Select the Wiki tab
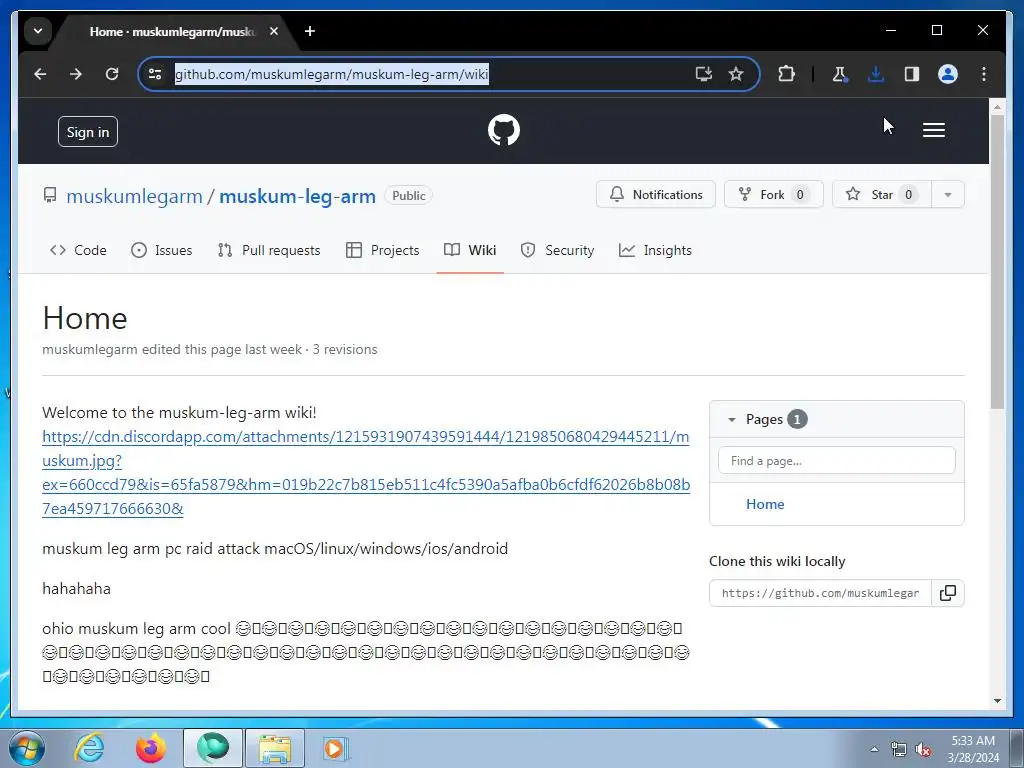 click(470, 250)
